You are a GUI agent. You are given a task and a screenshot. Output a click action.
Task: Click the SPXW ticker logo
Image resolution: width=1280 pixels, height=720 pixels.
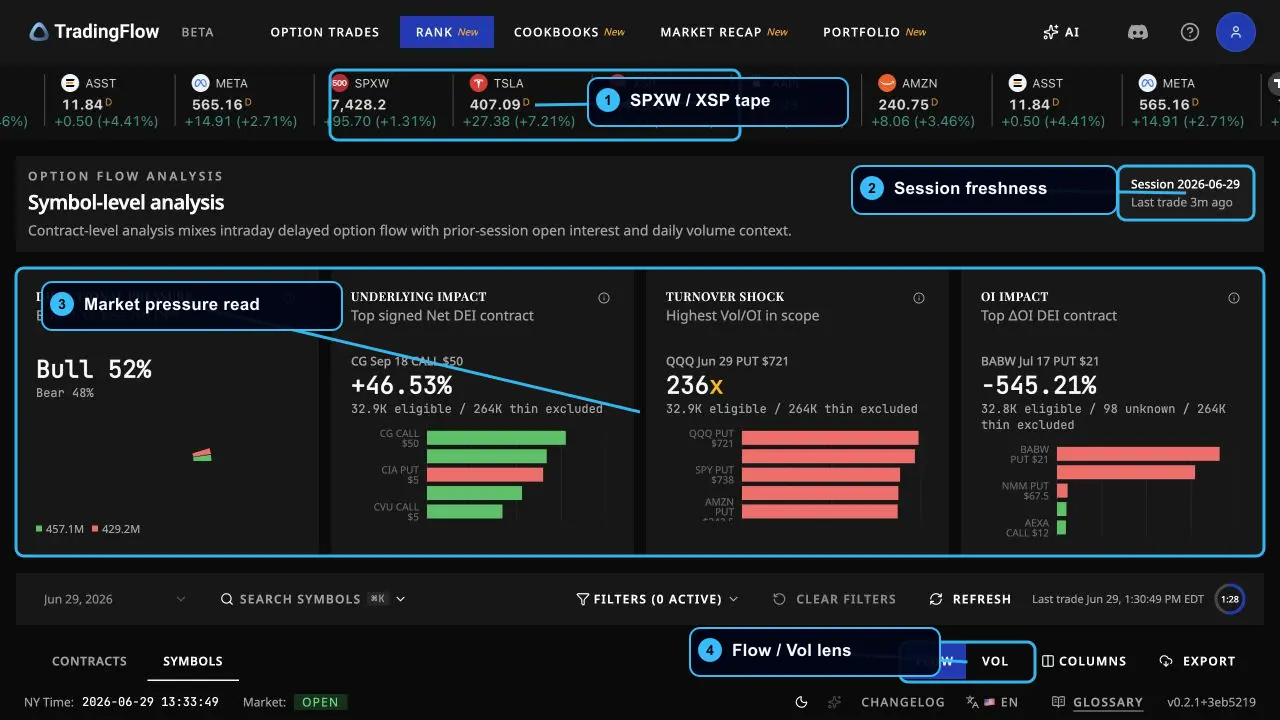coord(339,83)
